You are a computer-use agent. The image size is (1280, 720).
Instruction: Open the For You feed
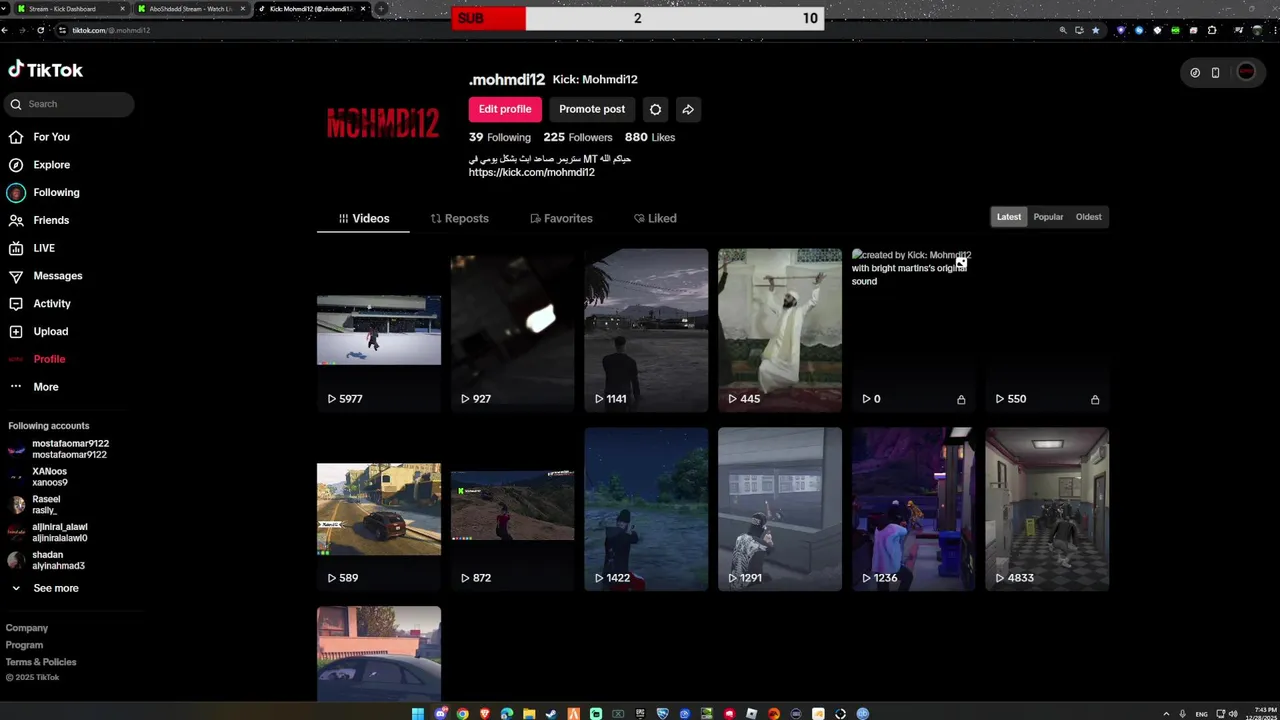[51, 137]
